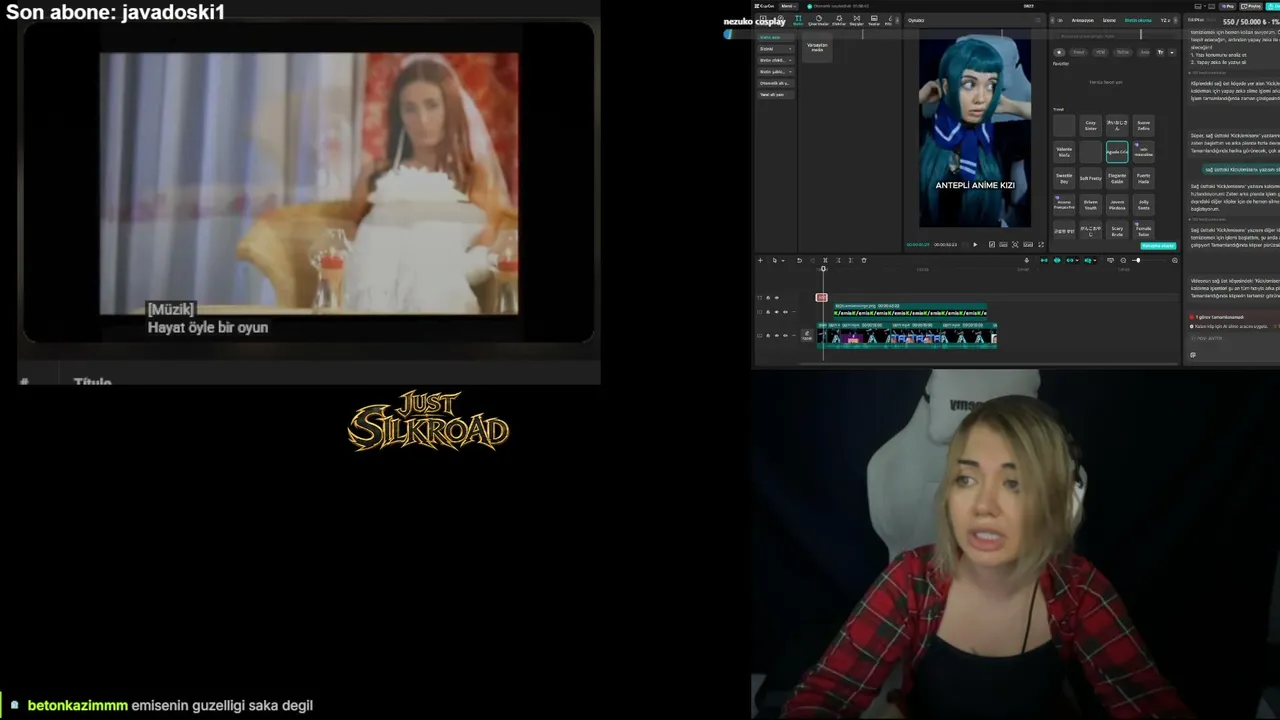Lock the subtitle track

tap(768, 312)
